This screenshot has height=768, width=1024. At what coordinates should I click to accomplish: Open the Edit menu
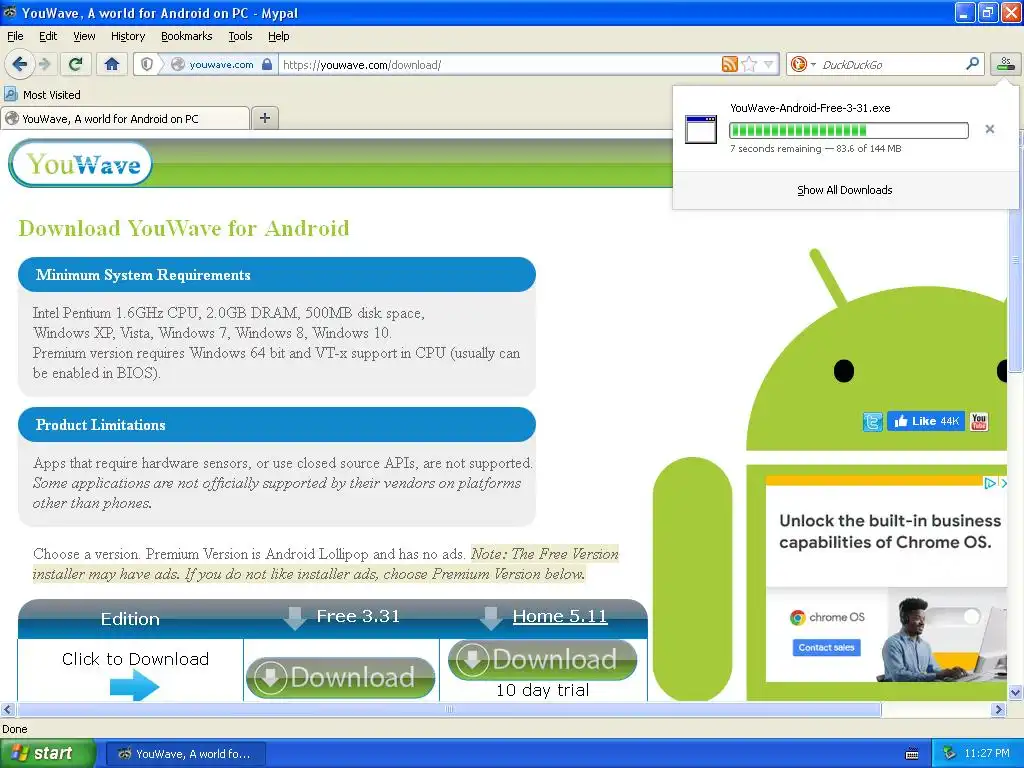(48, 36)
